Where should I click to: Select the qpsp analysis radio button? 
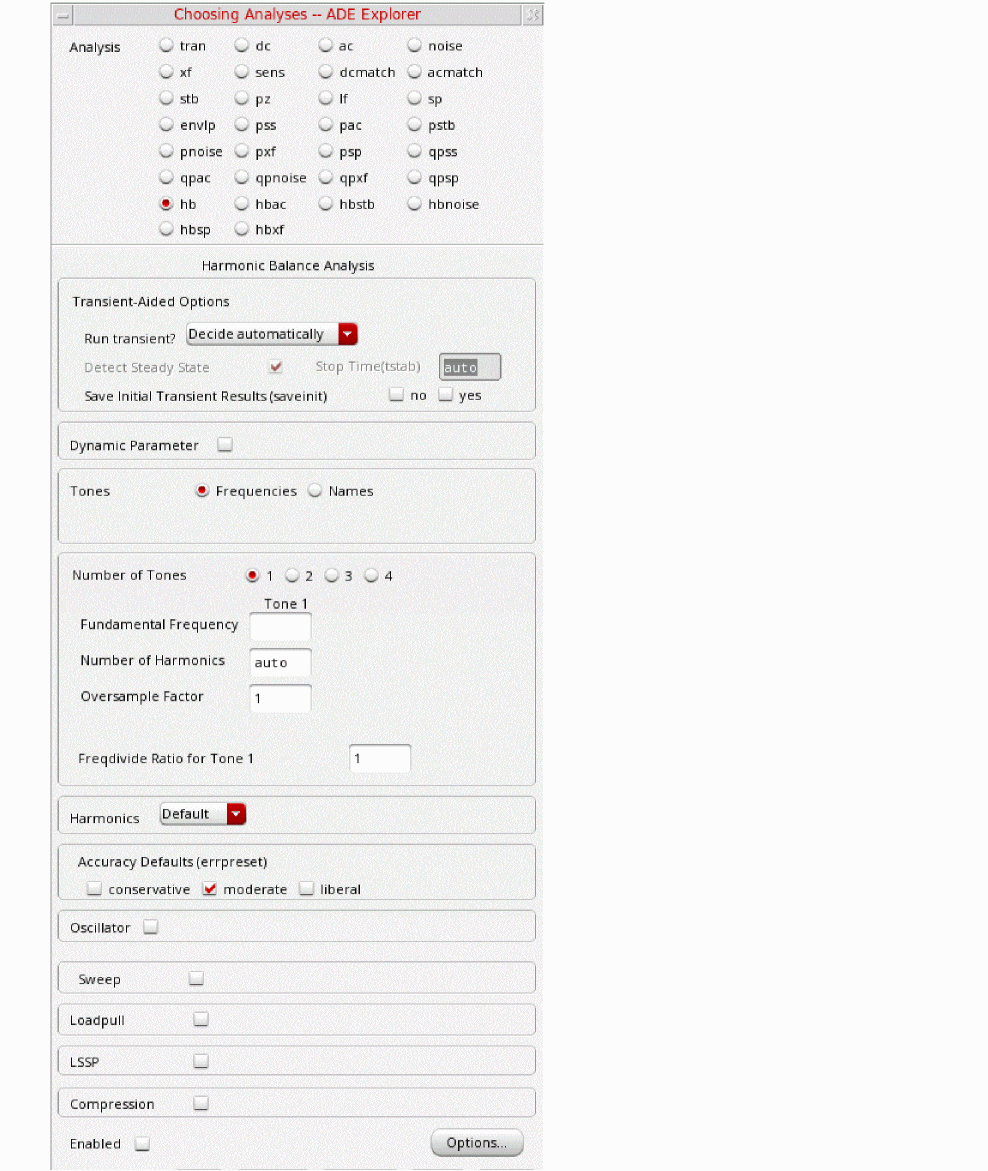pyautogui.click(x=414, y=177)
